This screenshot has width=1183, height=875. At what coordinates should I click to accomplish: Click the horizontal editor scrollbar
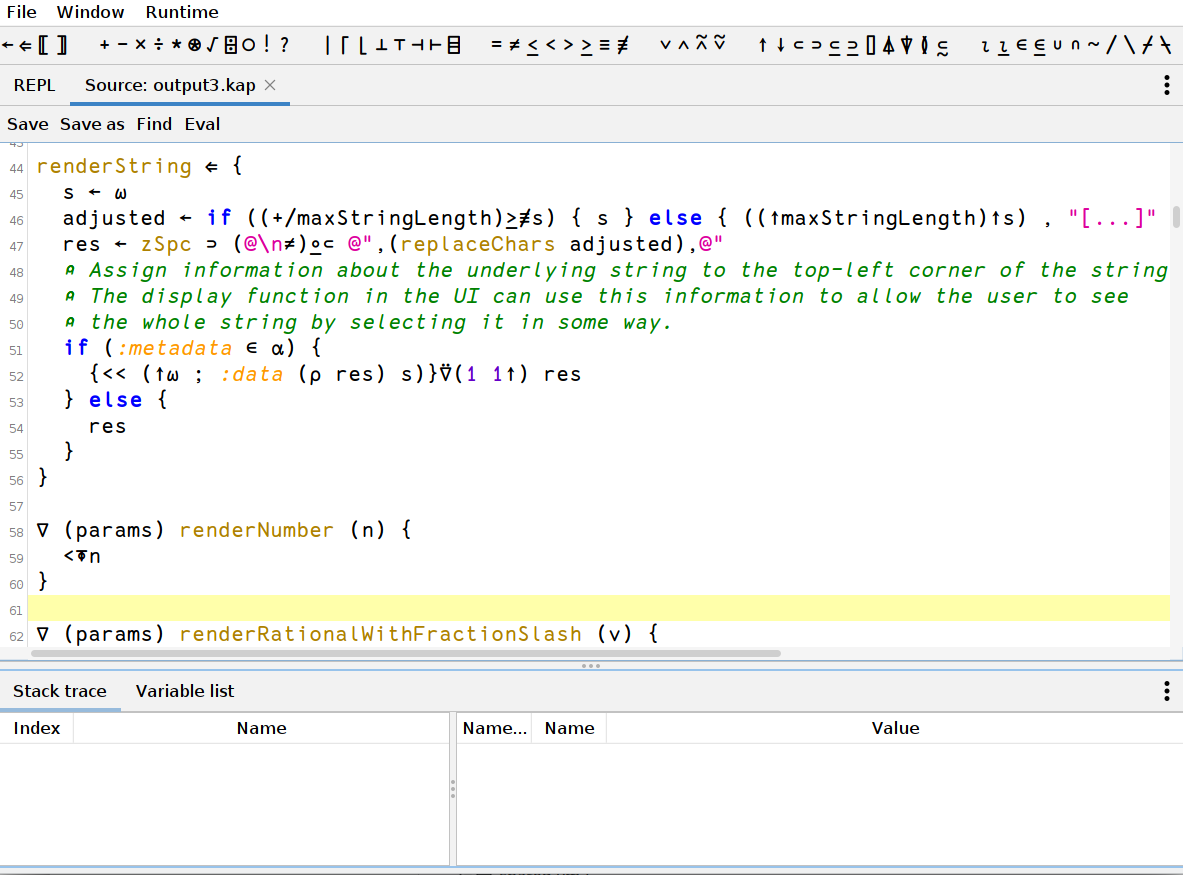[x=400, y=653]
